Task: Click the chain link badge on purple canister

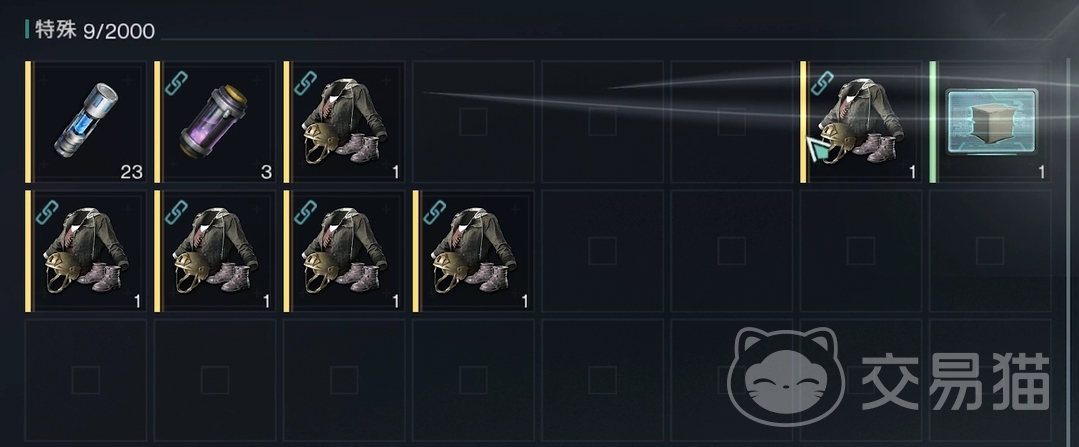Action: tap(175, 82)
